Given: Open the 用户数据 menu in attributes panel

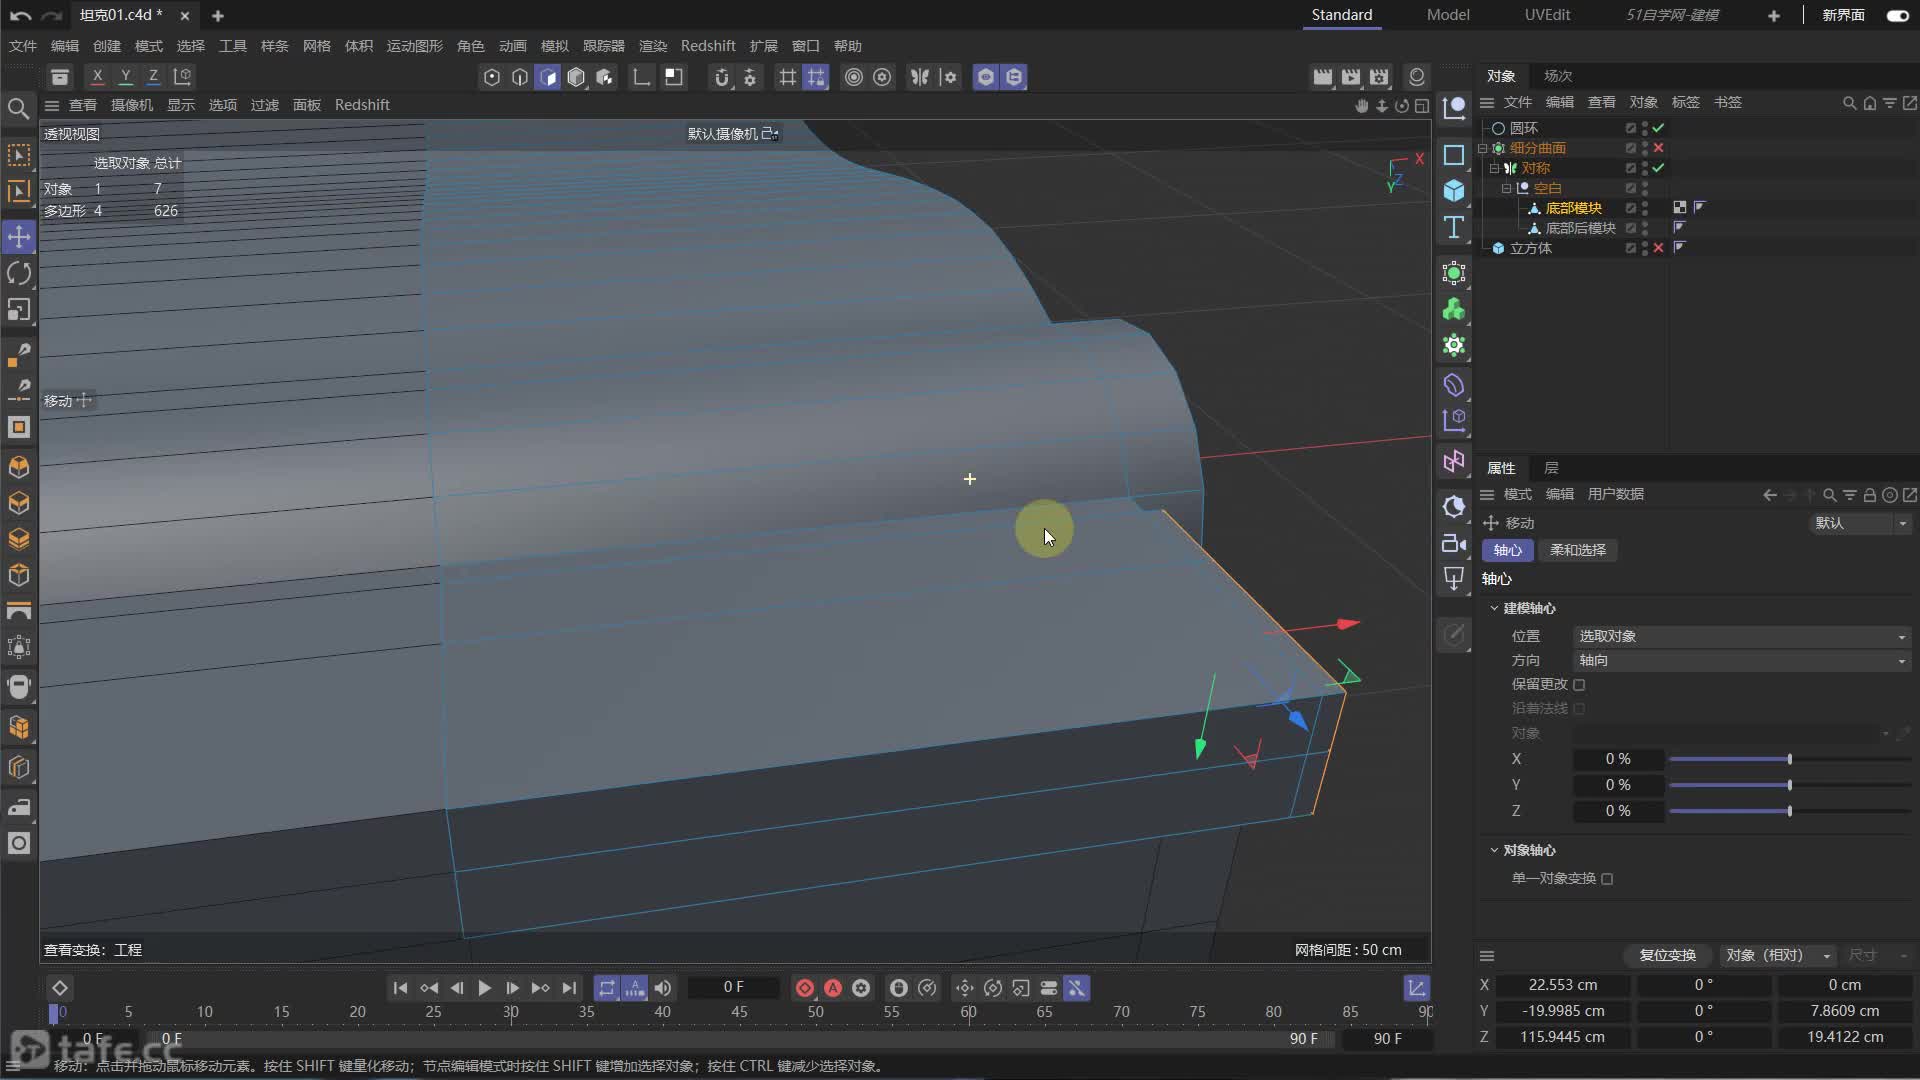Looking at the screenshot, I should tap(1616, 495).
